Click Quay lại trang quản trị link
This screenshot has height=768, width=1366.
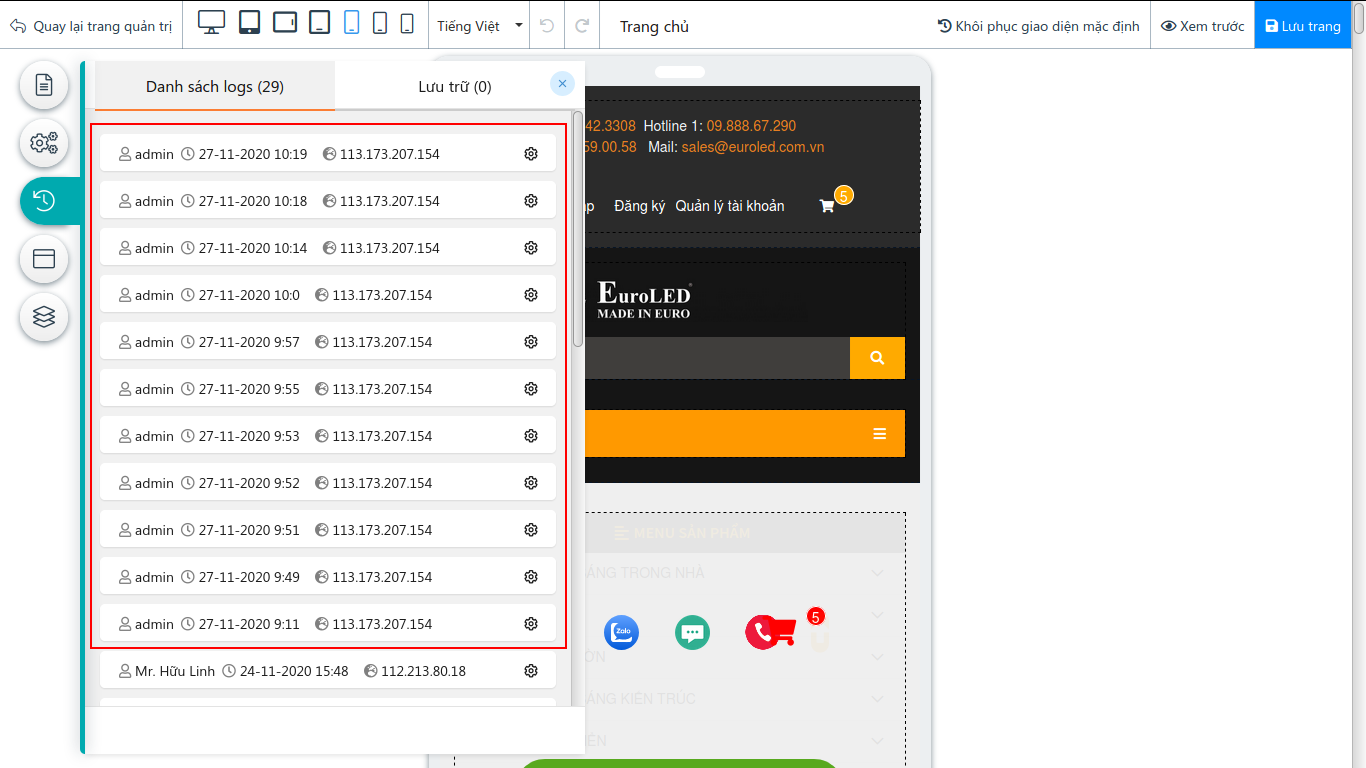91,26
